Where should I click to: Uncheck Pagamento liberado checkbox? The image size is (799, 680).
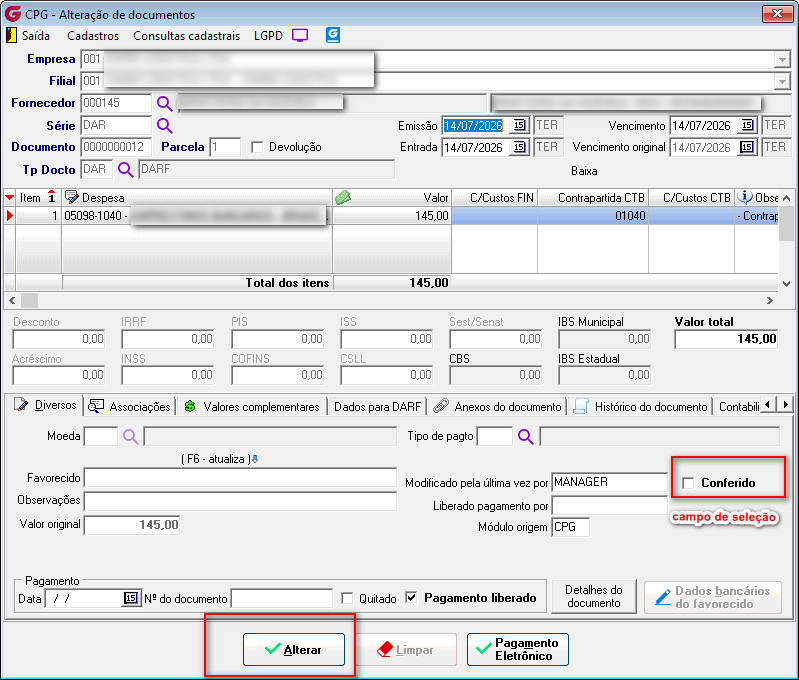(x=411, y=597)
